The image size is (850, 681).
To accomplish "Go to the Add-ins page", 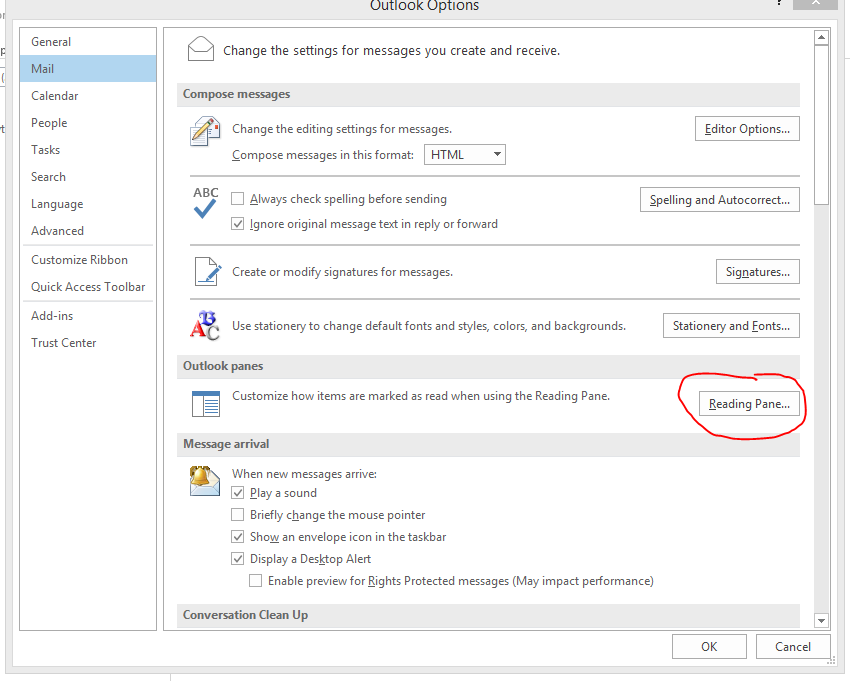I will coord(88,316).
